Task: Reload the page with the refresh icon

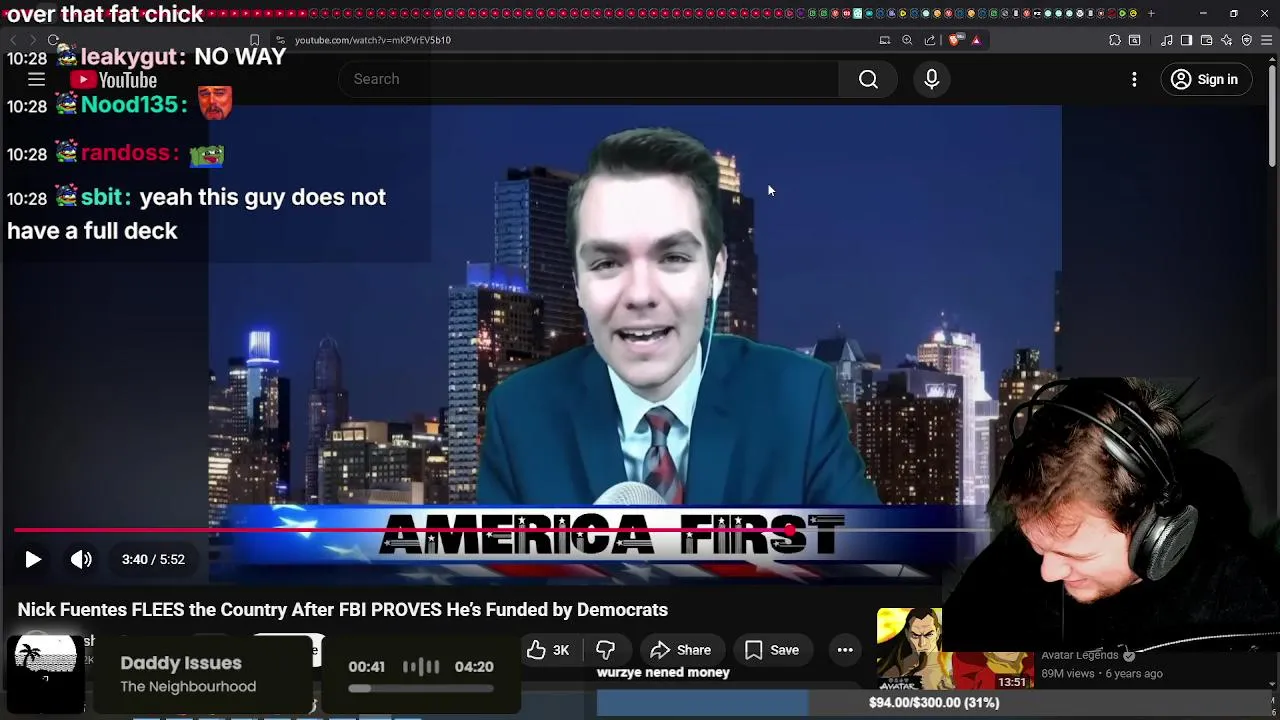Action: [x=53, y=40]
